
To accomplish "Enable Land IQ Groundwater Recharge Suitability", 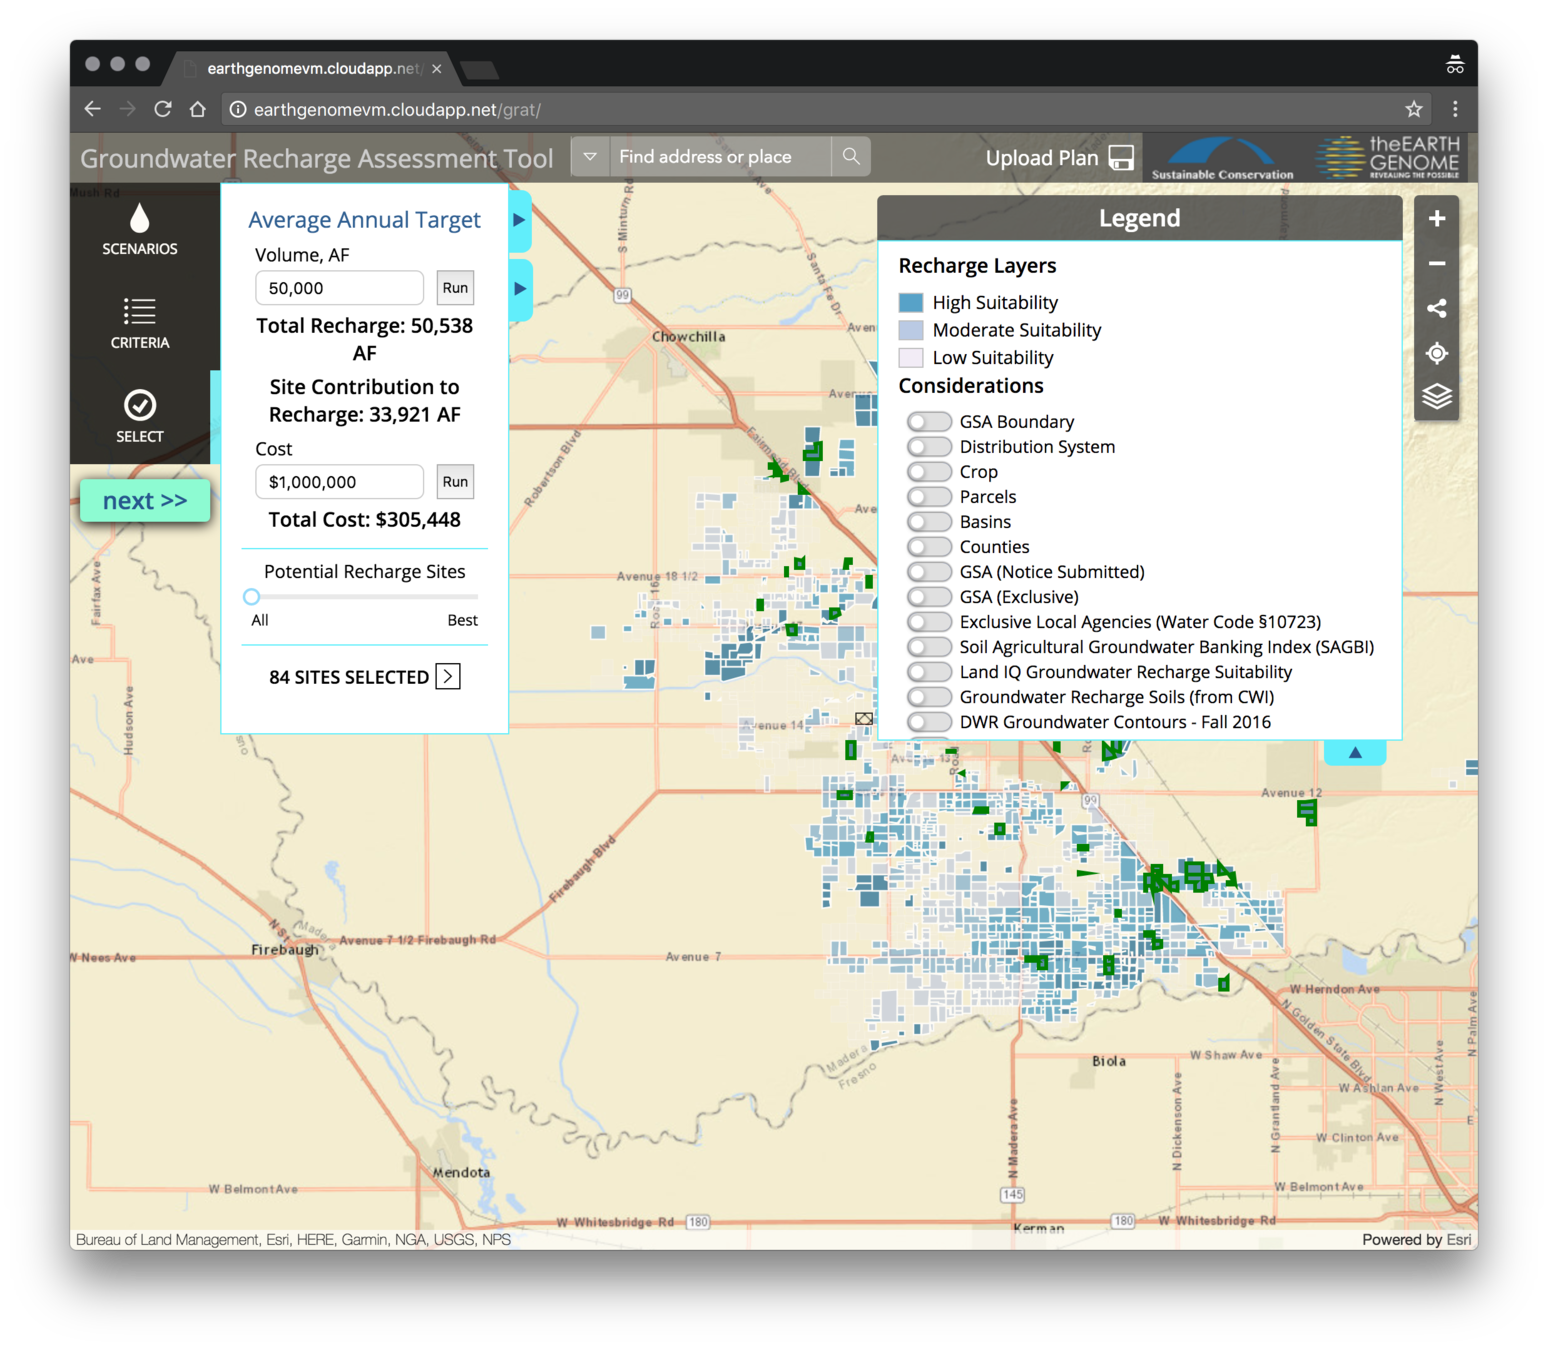I will (x=929, y=672).
